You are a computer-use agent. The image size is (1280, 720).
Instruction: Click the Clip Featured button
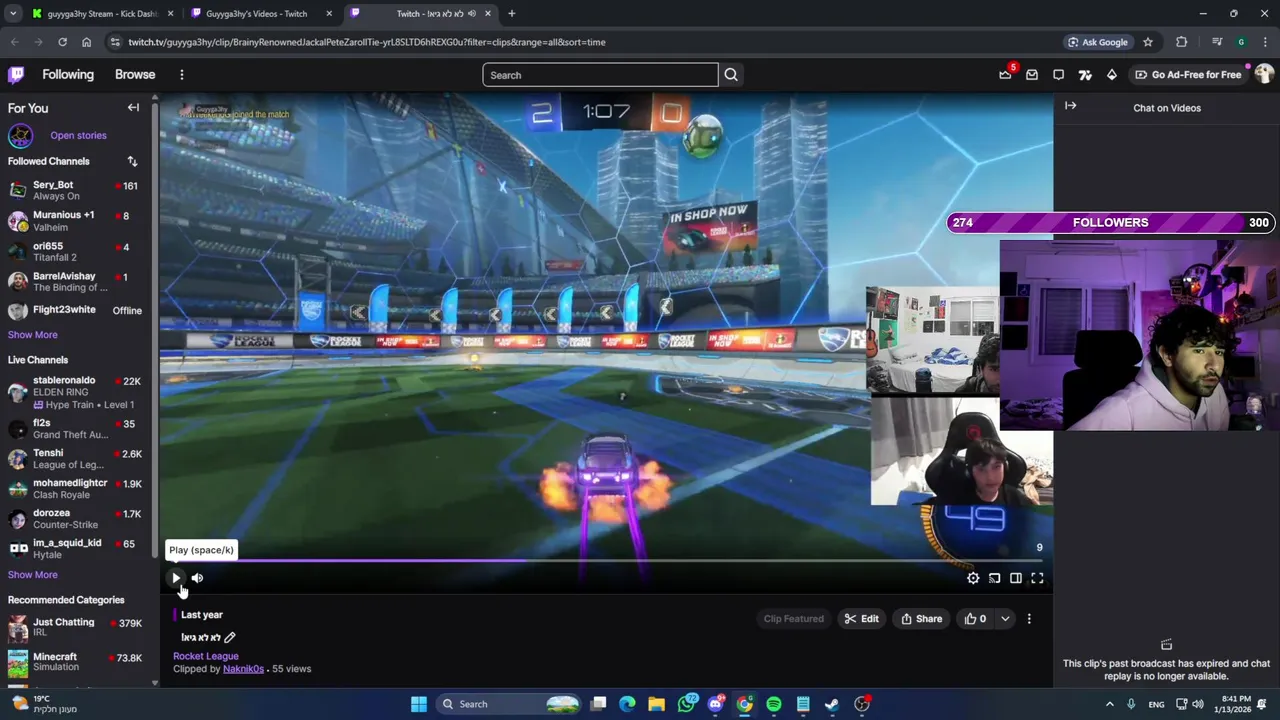tap(794, 619)
